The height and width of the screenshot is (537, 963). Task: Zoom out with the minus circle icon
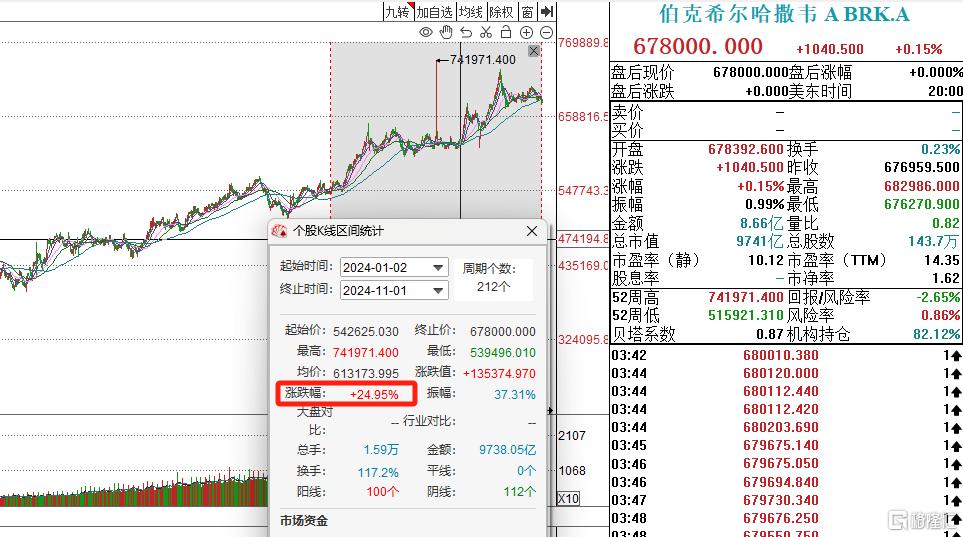click(546, 33)
